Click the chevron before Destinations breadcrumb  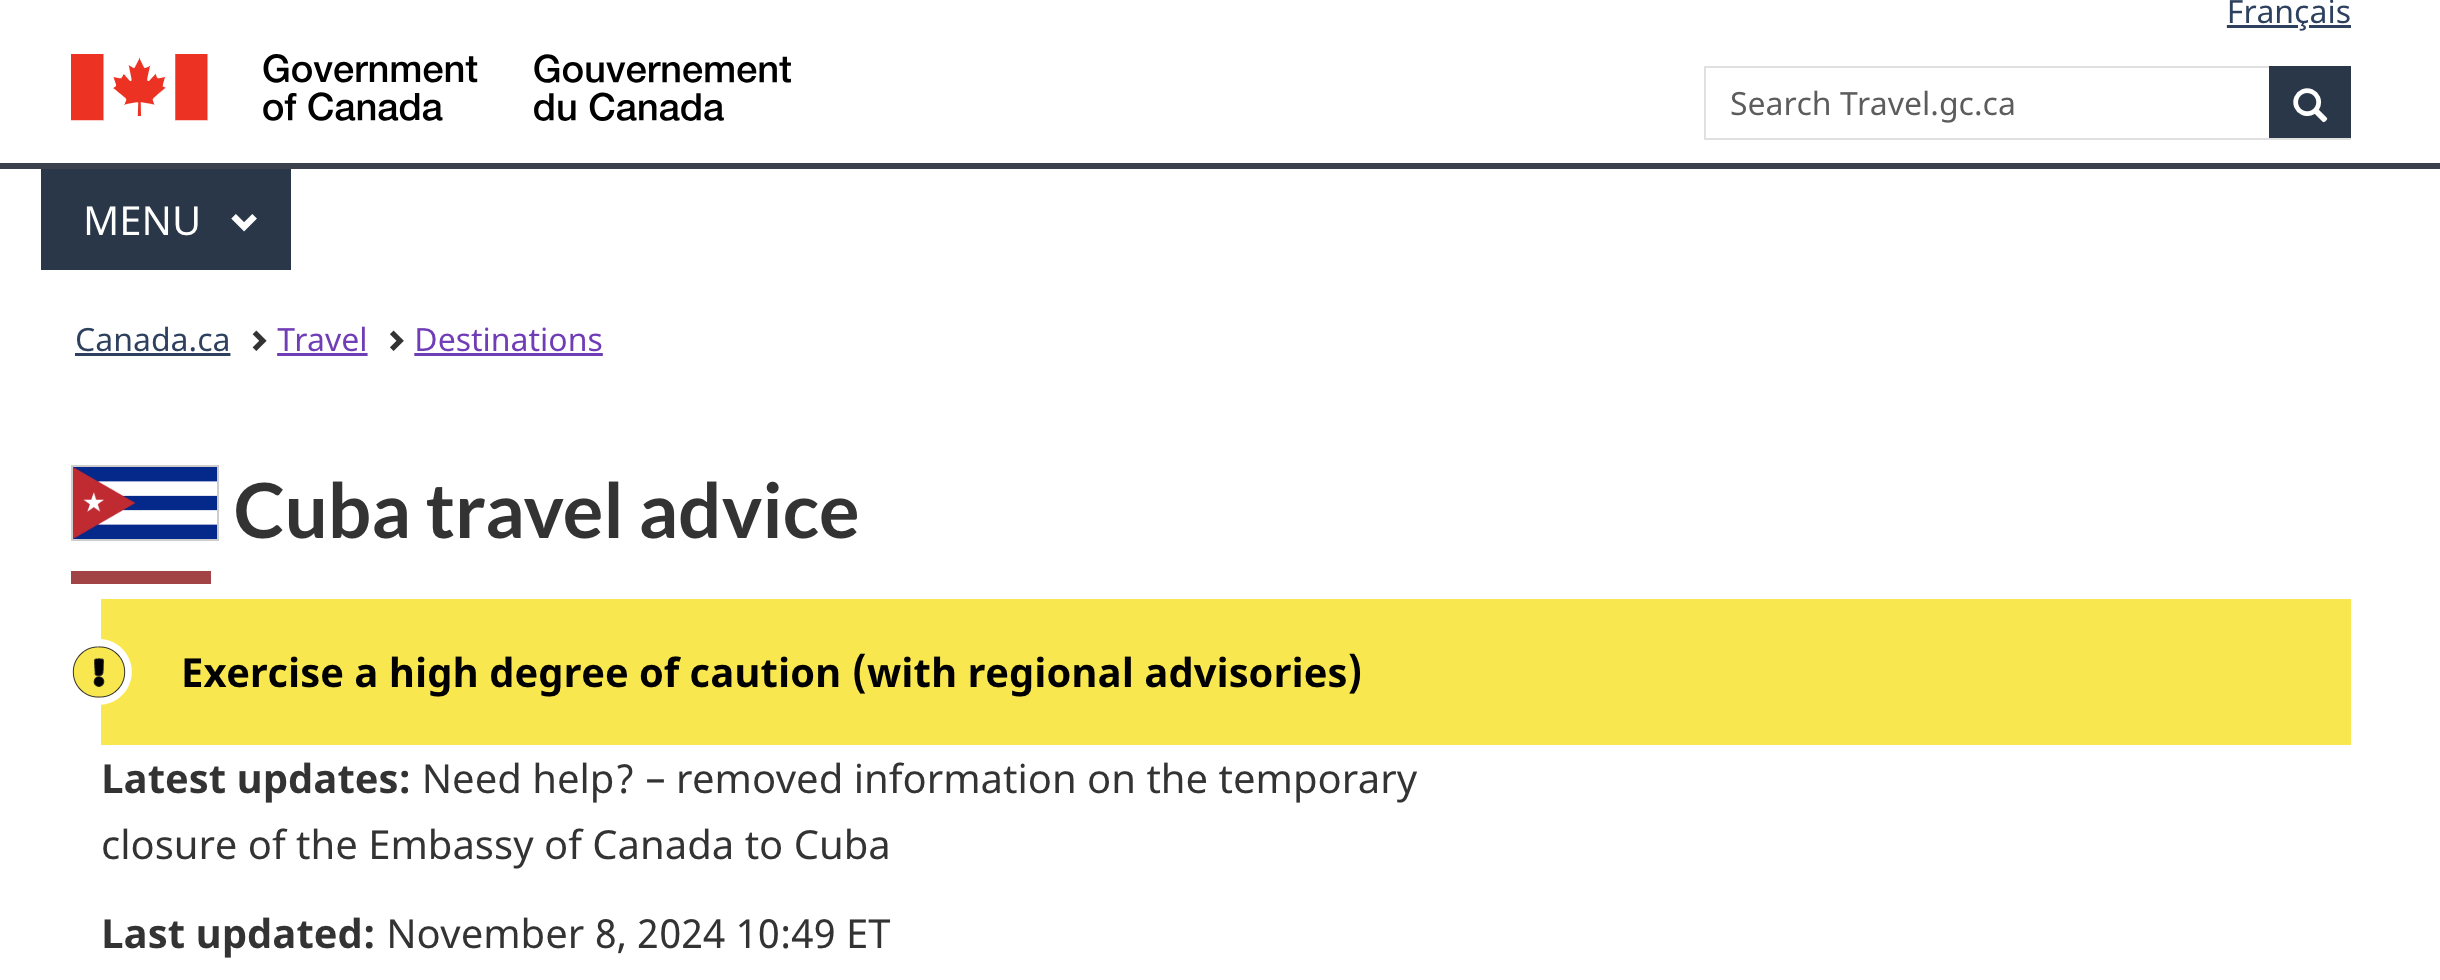pos(395,341)
